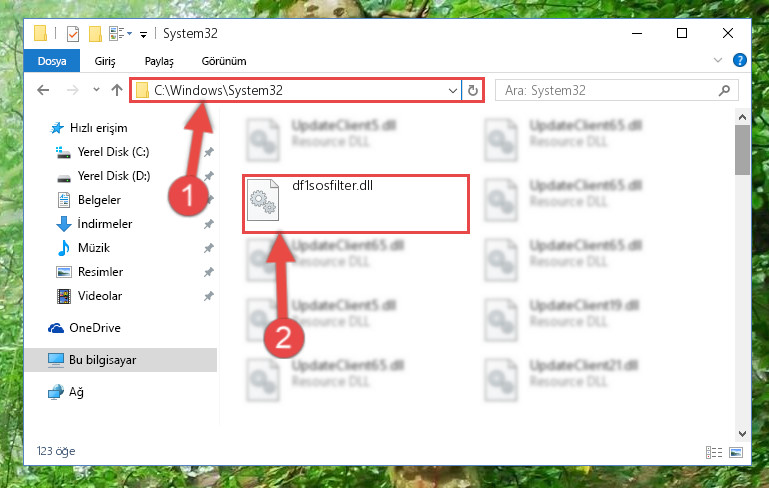Screen dimensions: 769x488
Task: Unpin Belgeler from quick access
Action: [x=209, y=200]
